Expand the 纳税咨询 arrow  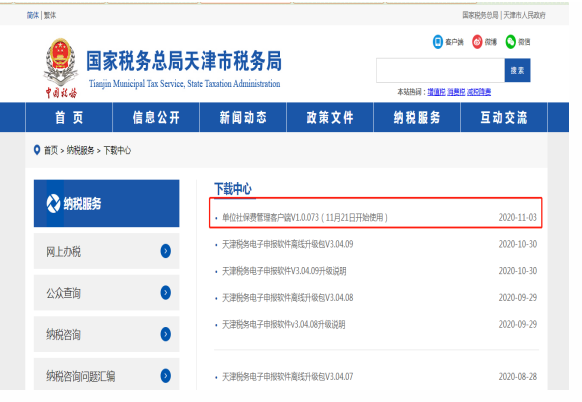pos(166,334)
